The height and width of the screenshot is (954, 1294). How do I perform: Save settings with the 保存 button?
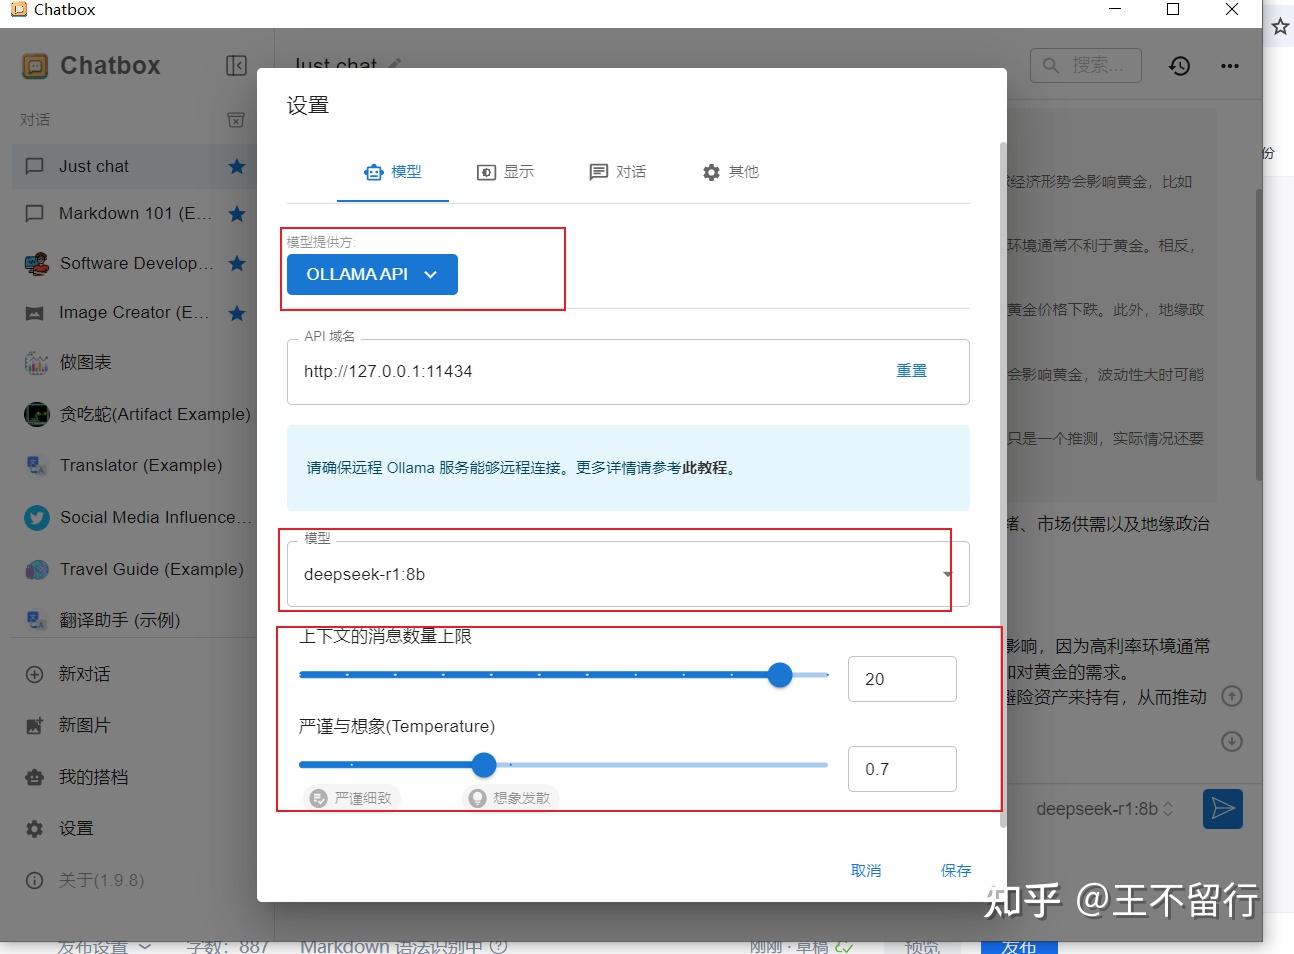[955, 870]
